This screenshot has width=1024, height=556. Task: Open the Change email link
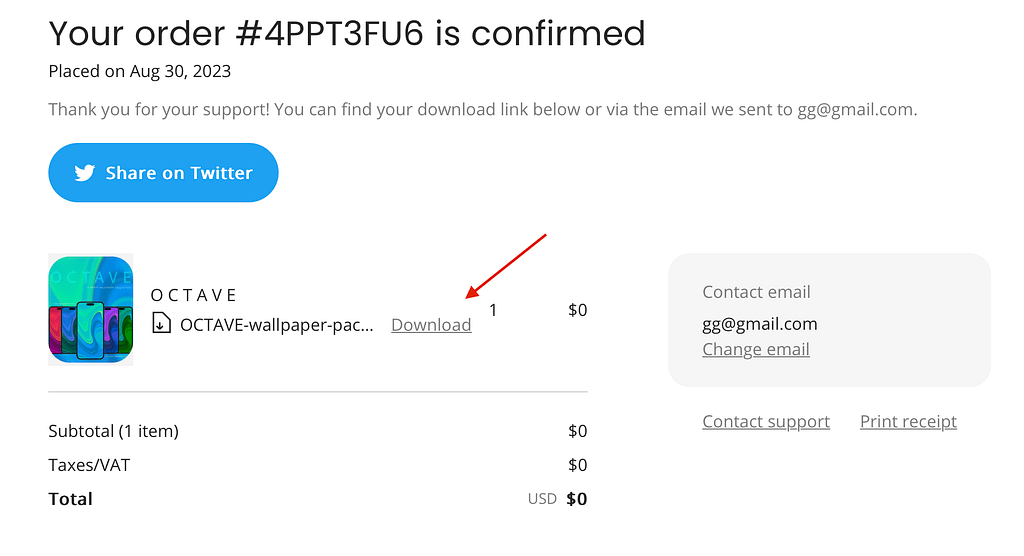point(756,350)
